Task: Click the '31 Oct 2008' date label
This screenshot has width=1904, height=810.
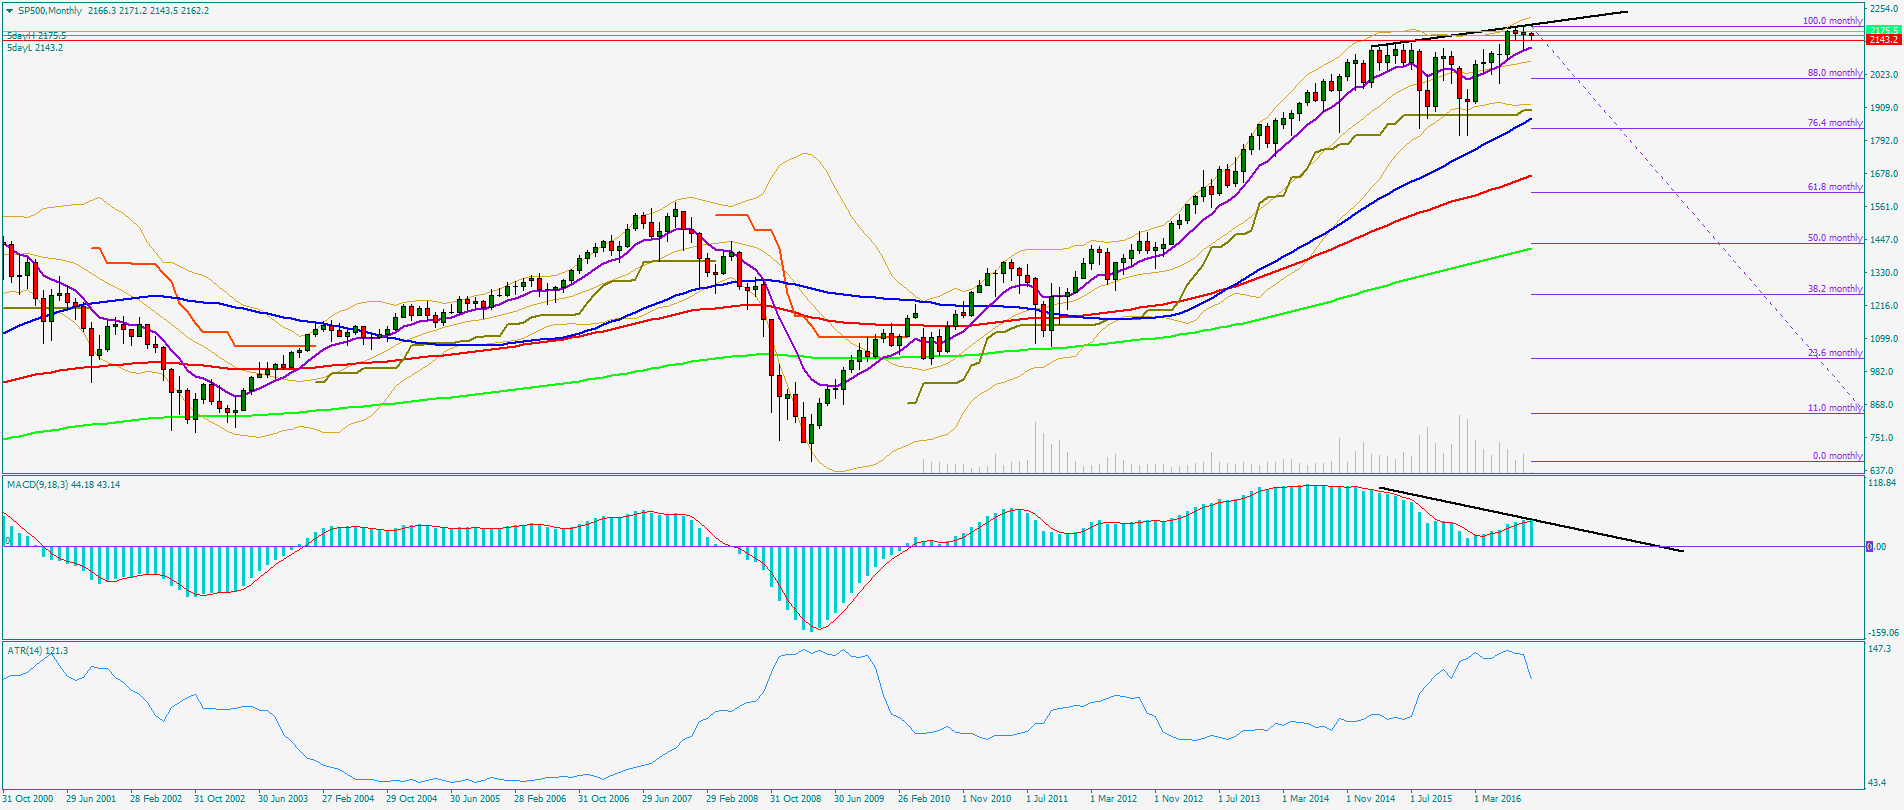Action: pyautogui.click(x=796, y=799)
